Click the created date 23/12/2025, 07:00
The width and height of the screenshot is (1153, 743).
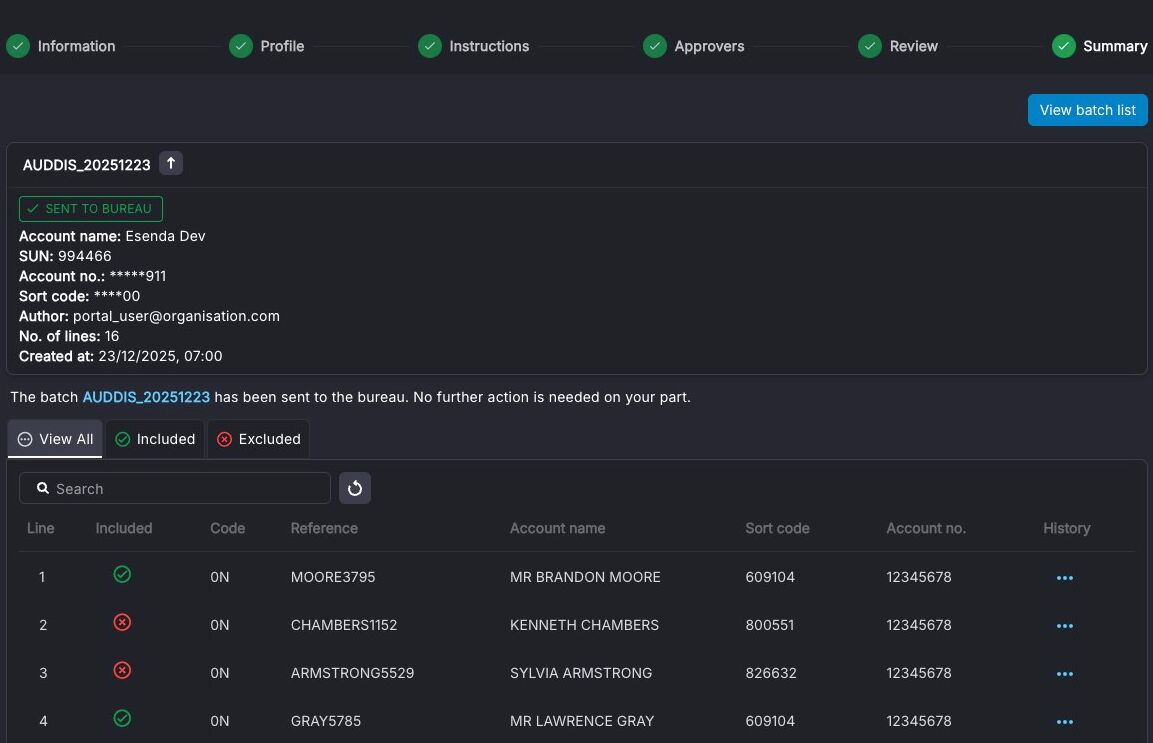click(x=160, y=356)
